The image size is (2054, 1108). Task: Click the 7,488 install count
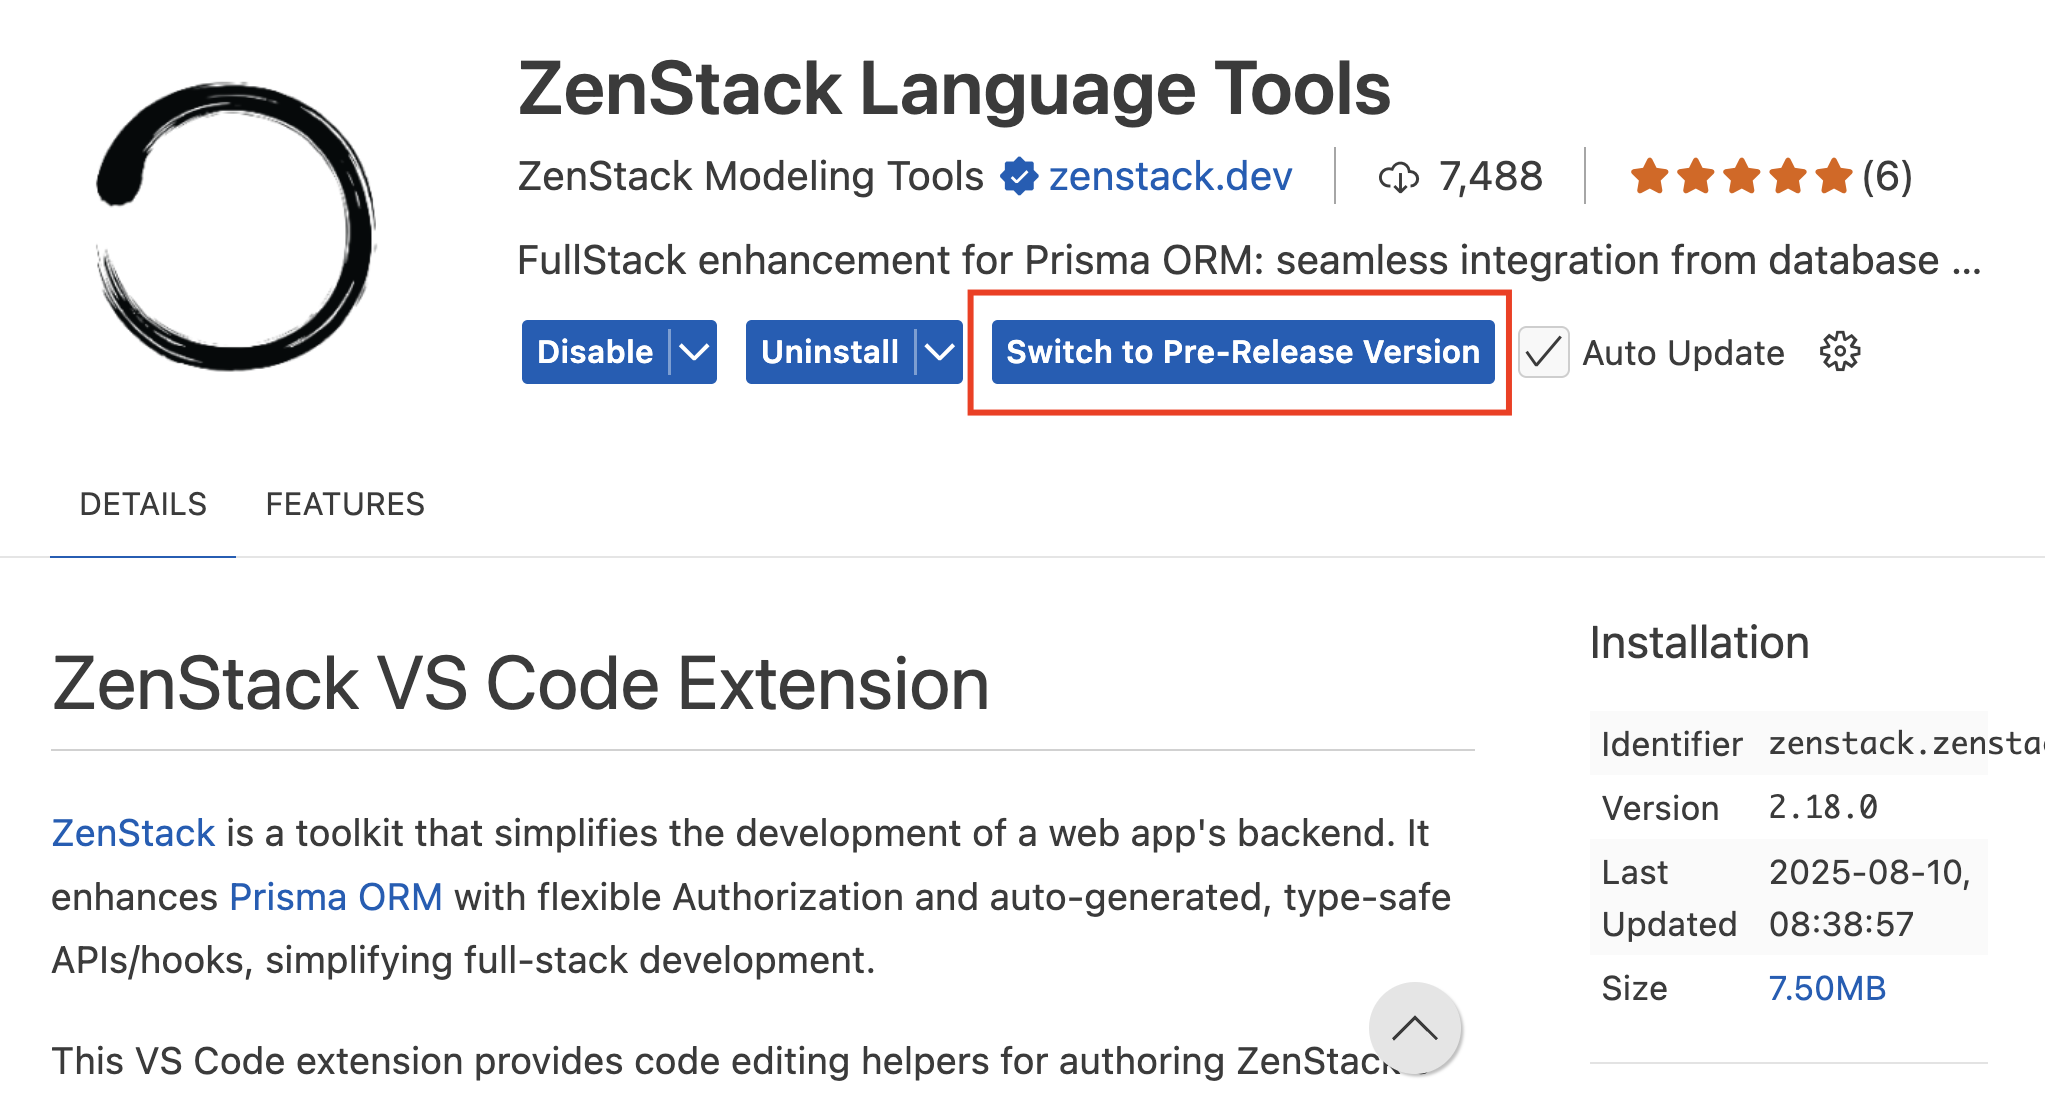[1489, 176]
